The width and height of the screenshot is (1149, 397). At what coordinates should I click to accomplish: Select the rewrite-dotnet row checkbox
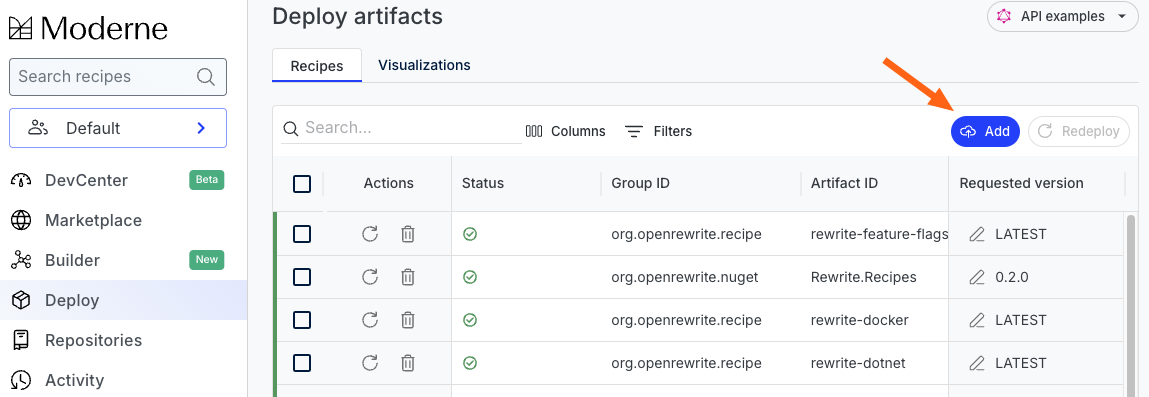point(302,363)
